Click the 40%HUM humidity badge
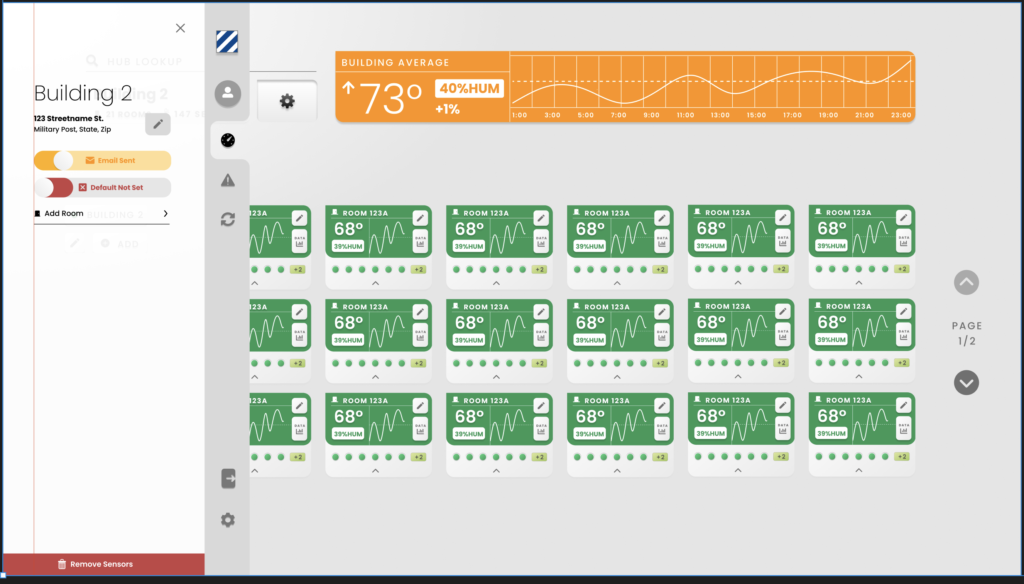The width and height of the screenshot is (1024, 584). coord(470,88)
